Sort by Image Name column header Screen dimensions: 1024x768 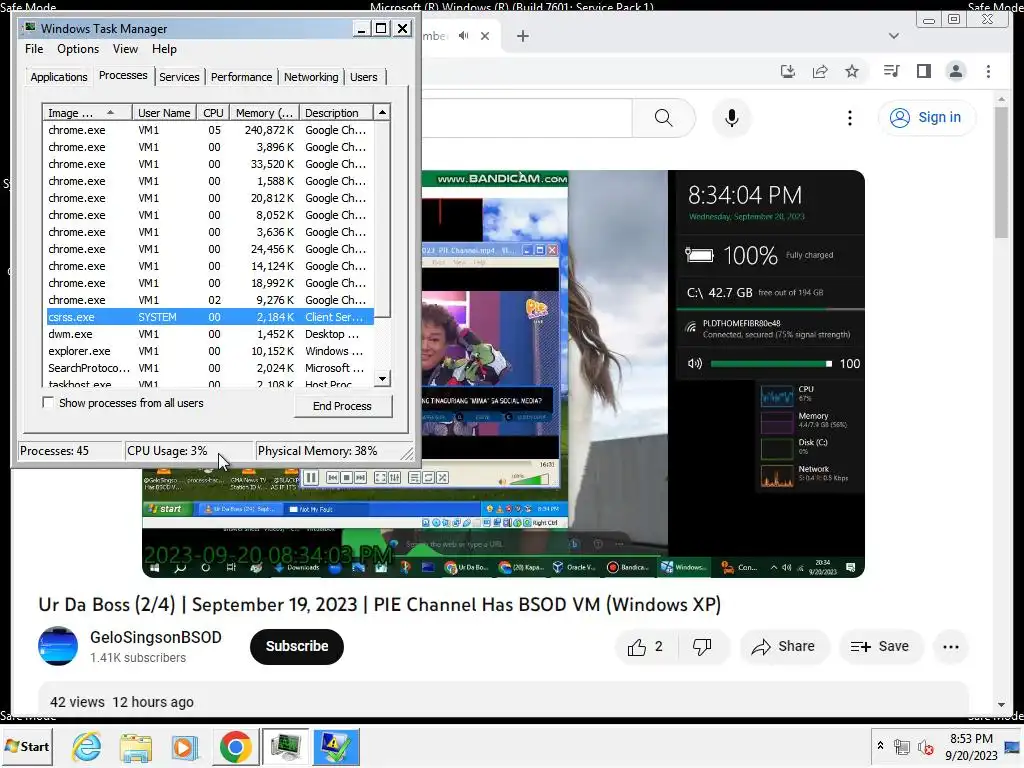pyautogui.click(x=87, y=112)
